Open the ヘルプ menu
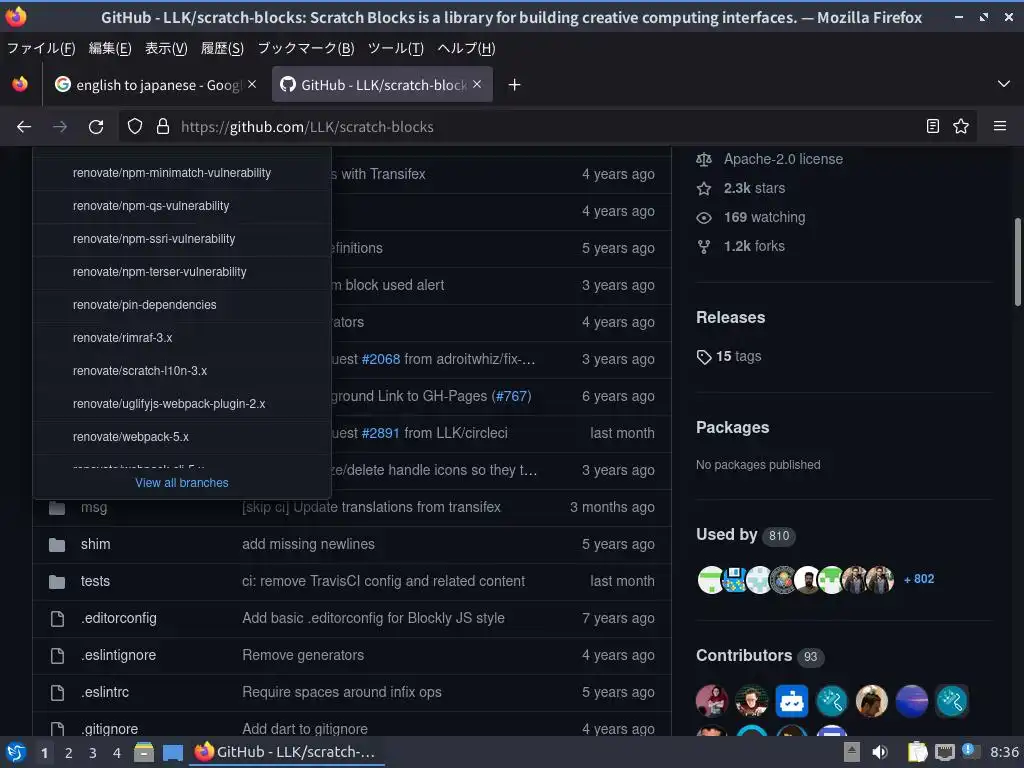Screen dimensions: 1024x768 pos(466,48)
